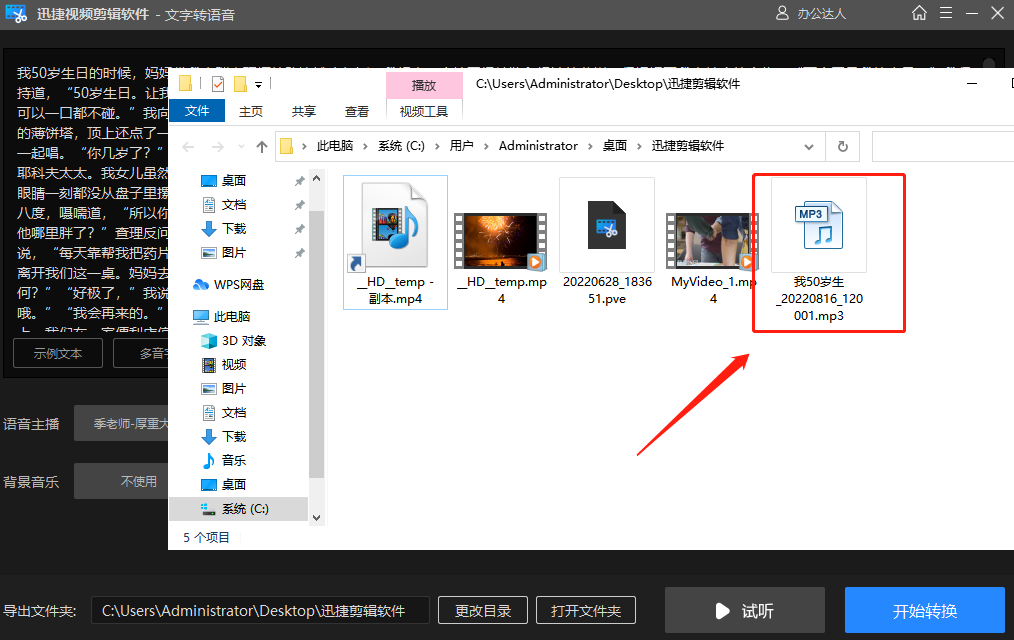Click the 打开文件夹 button
The width and height of the screenshot is (1014, 640).
point(585,610)
